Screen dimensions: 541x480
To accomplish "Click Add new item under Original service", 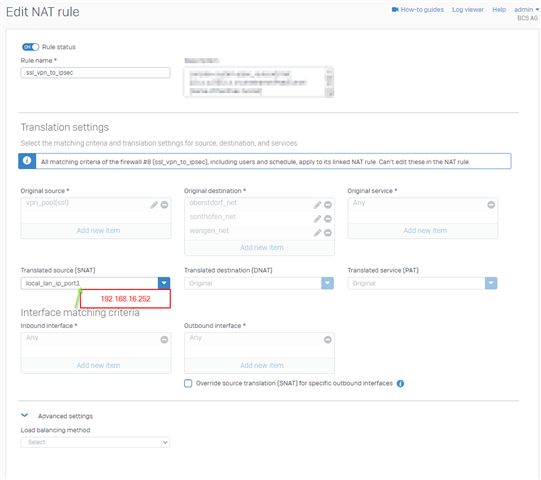I will (x=425, y=231).
